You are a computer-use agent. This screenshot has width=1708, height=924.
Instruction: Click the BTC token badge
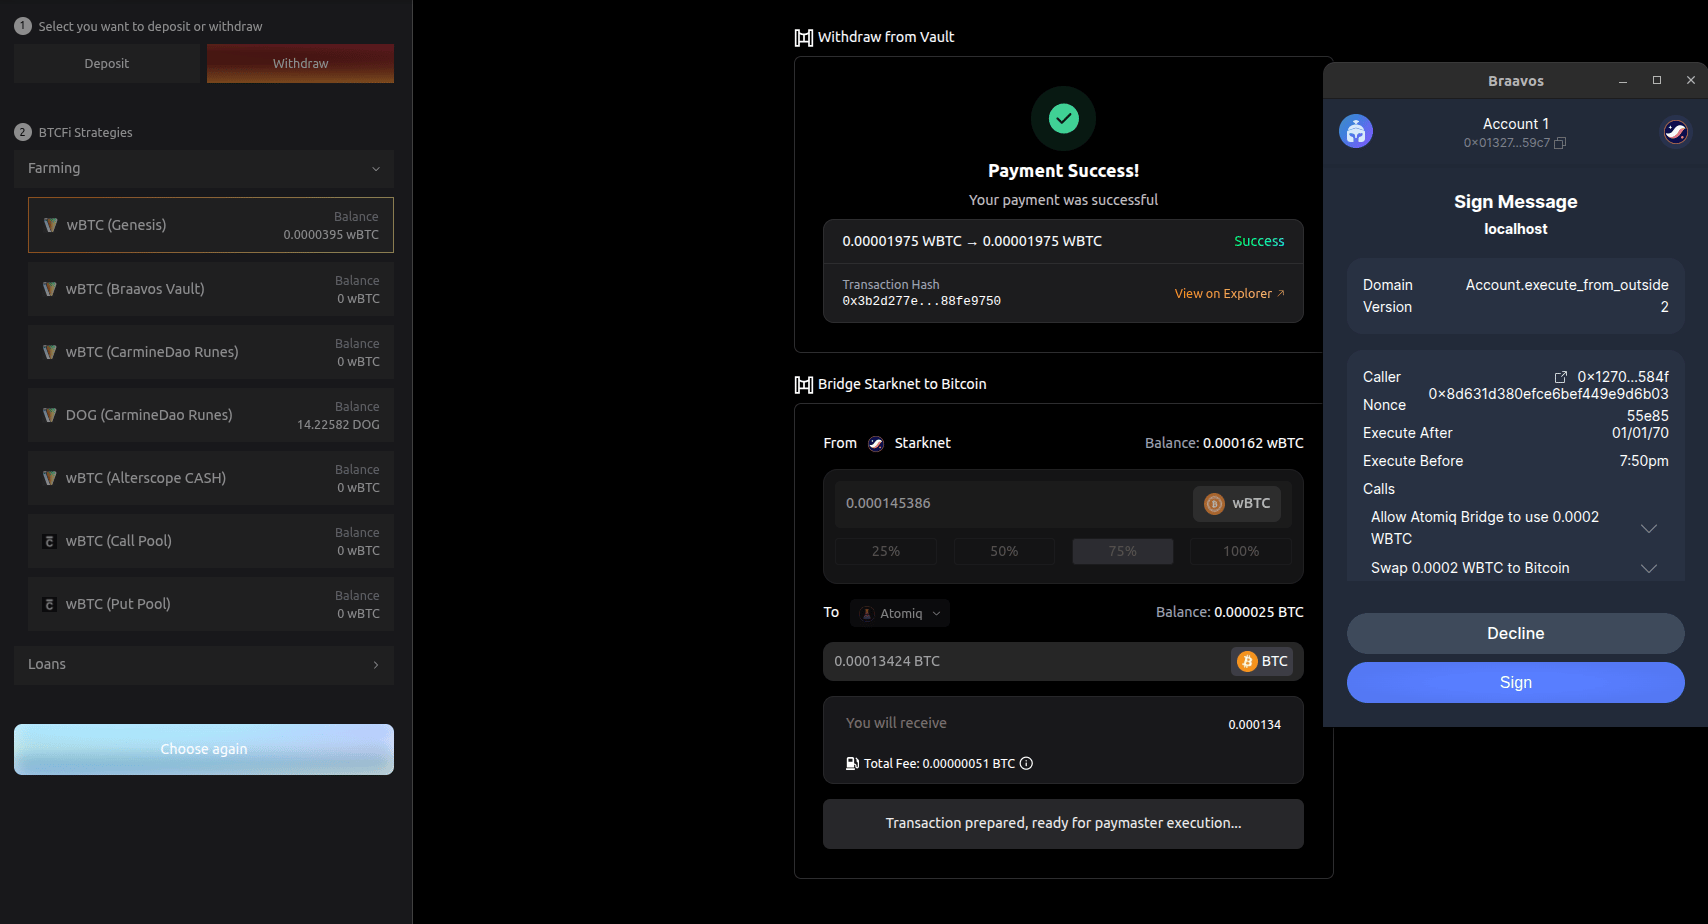(1263, 661)
